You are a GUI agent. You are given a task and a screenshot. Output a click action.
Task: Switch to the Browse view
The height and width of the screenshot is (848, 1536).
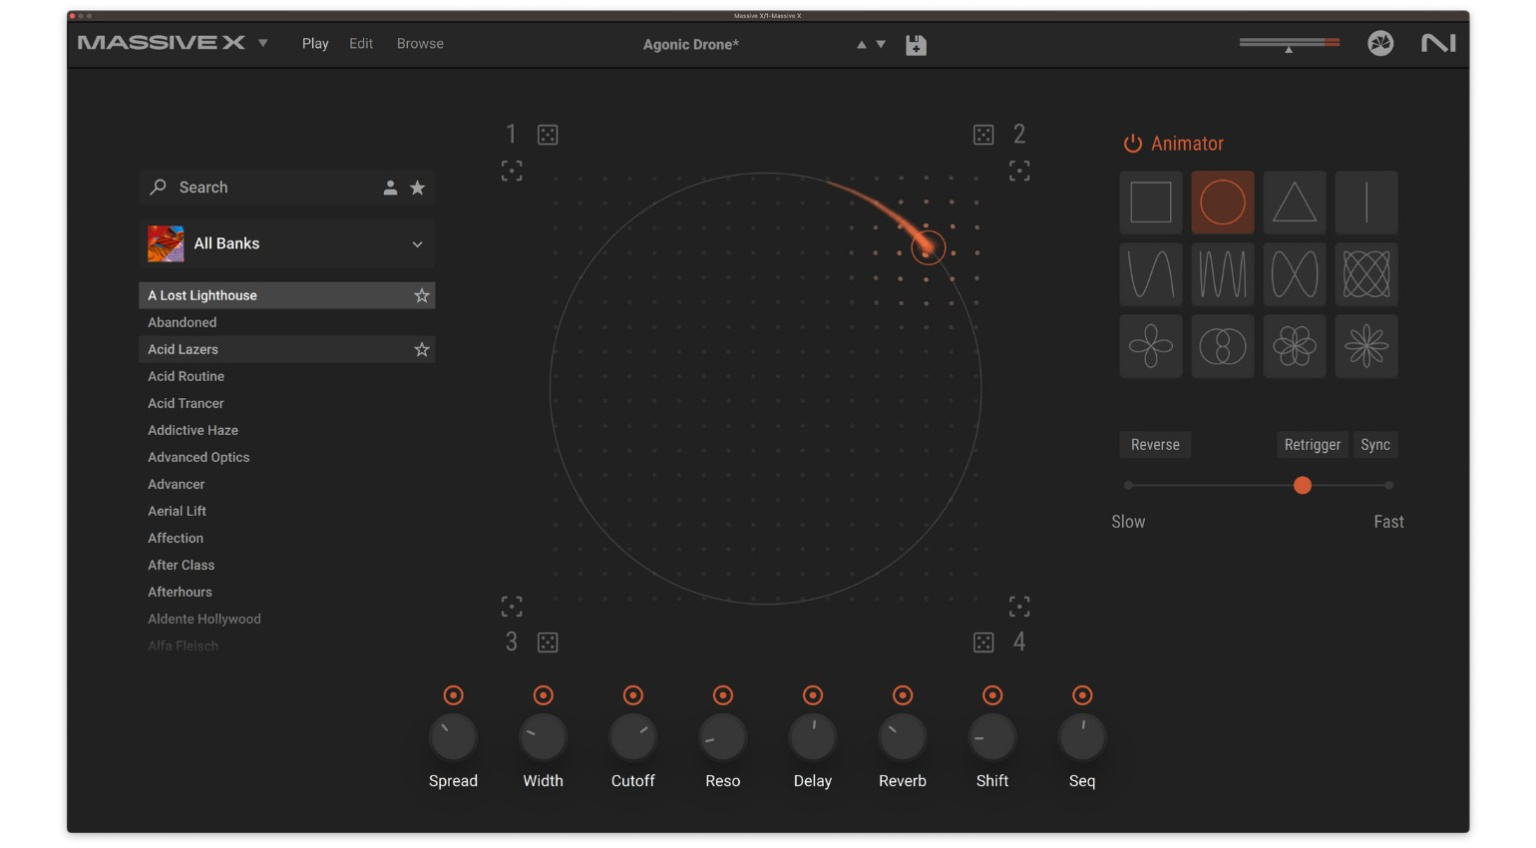(419, 43)
